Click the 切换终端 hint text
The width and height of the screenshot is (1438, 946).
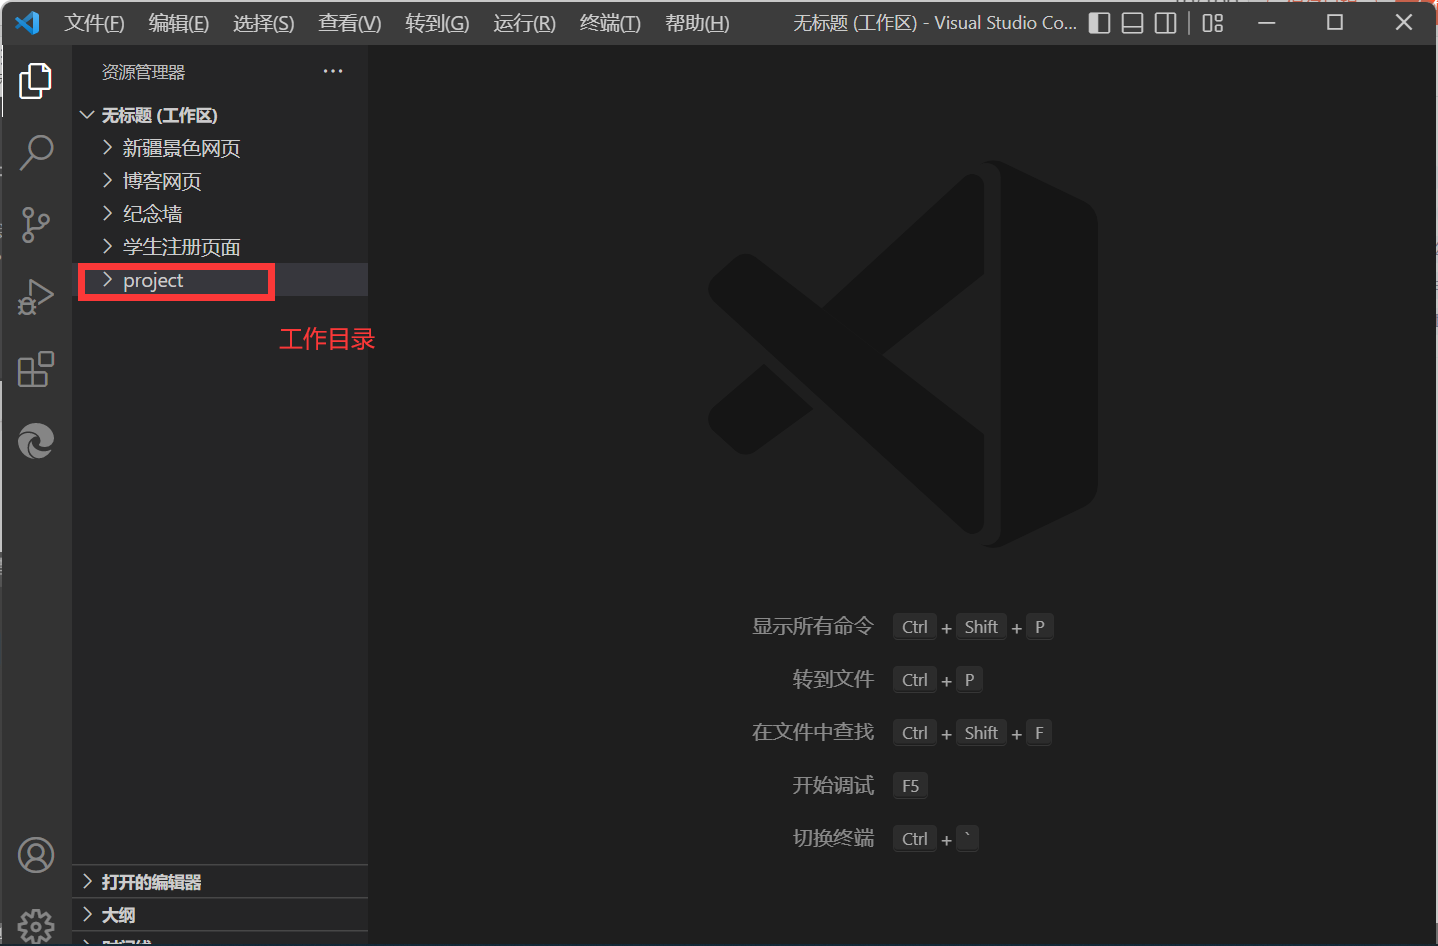pyautogui.click(x=833, y=838)
